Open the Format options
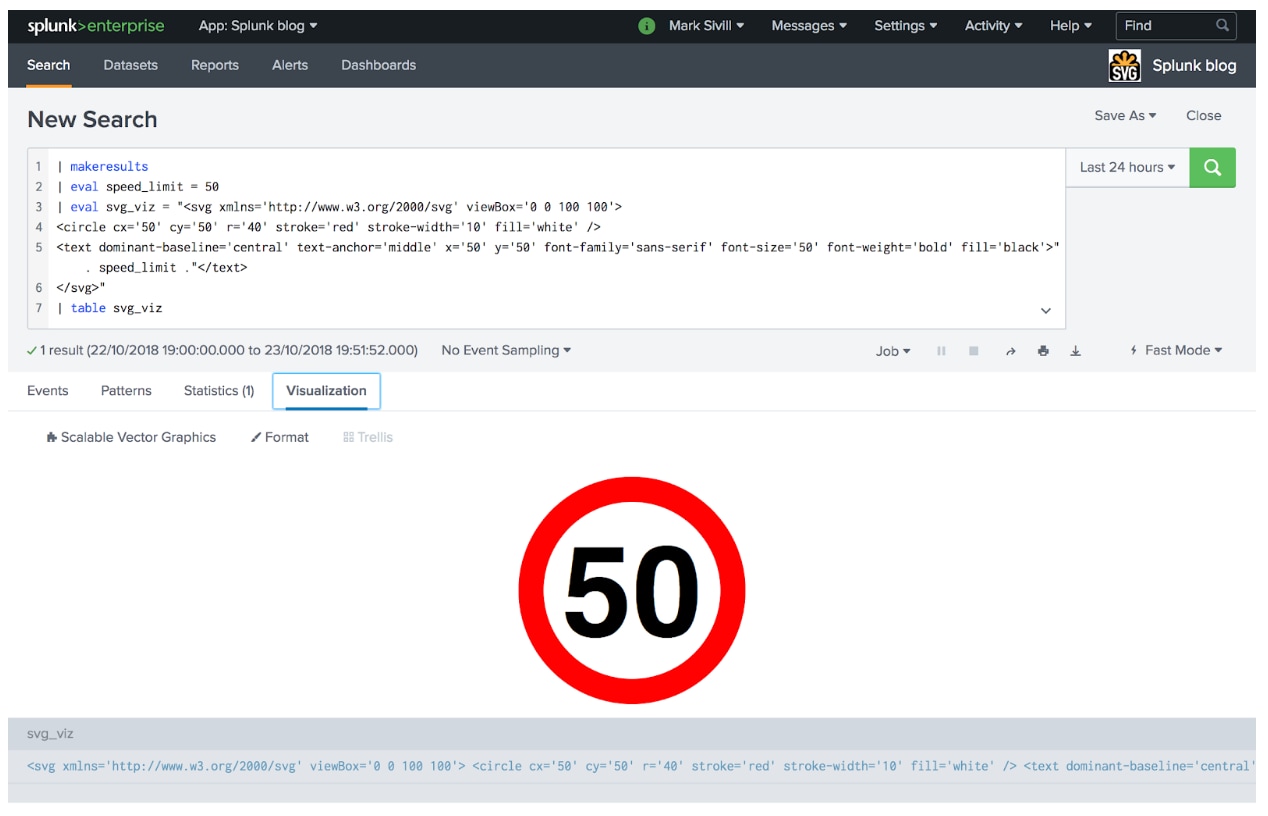The image size is (1268, 816). tap(280, 438)
